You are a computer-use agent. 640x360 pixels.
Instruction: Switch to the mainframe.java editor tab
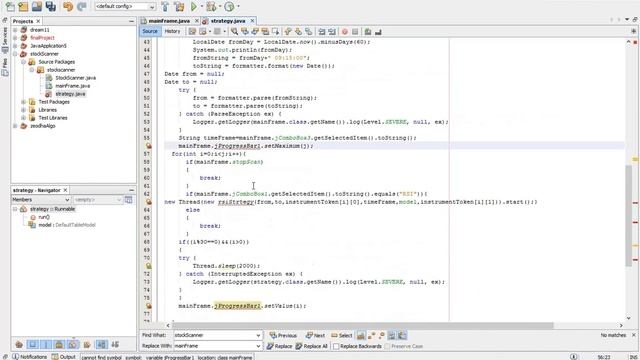click(169, 21)
